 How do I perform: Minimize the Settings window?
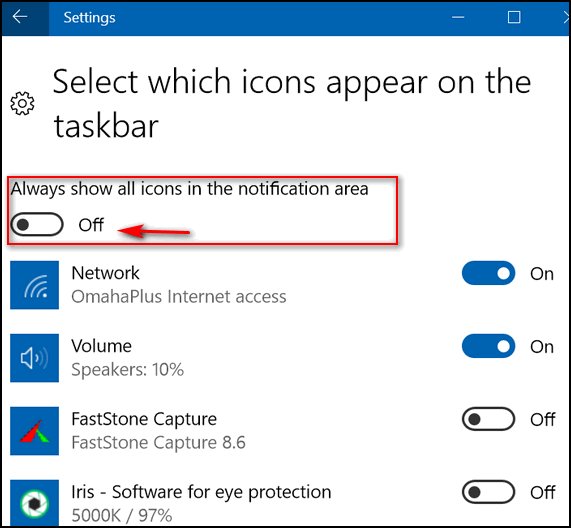[458, 17]
